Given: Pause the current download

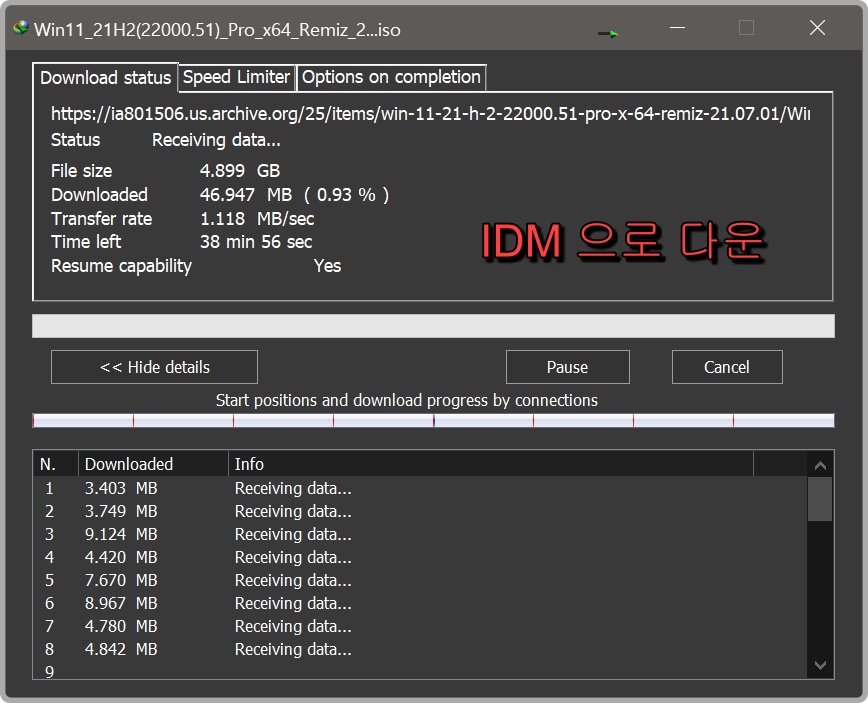Looking at the screenshot, I should (x=567, y=367).
